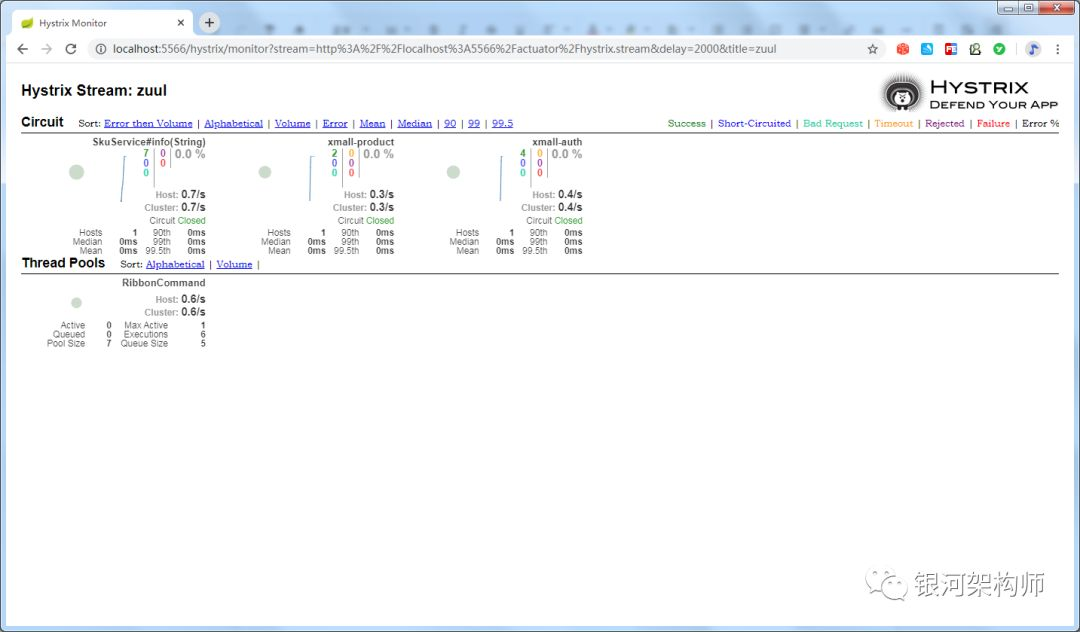Click the browser forward arrow
The width and height of the screenshot is (1080, 632).
[46, 49]
